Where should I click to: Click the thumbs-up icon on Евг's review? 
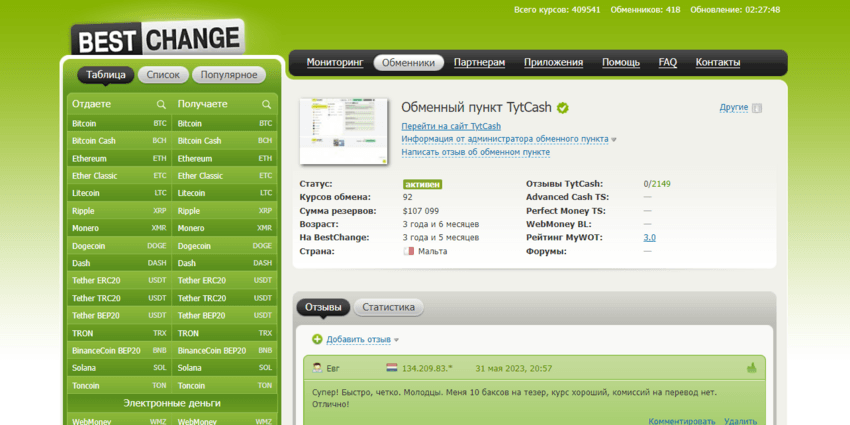click(x=752, y=368)
